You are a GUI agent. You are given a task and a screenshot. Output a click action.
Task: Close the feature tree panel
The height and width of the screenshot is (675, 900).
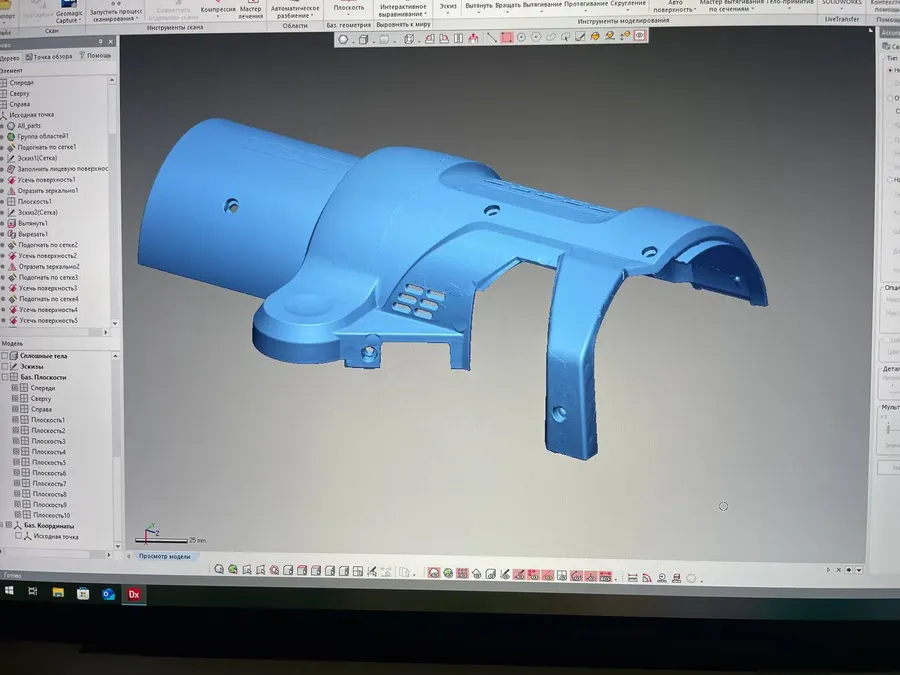point(111,42)
